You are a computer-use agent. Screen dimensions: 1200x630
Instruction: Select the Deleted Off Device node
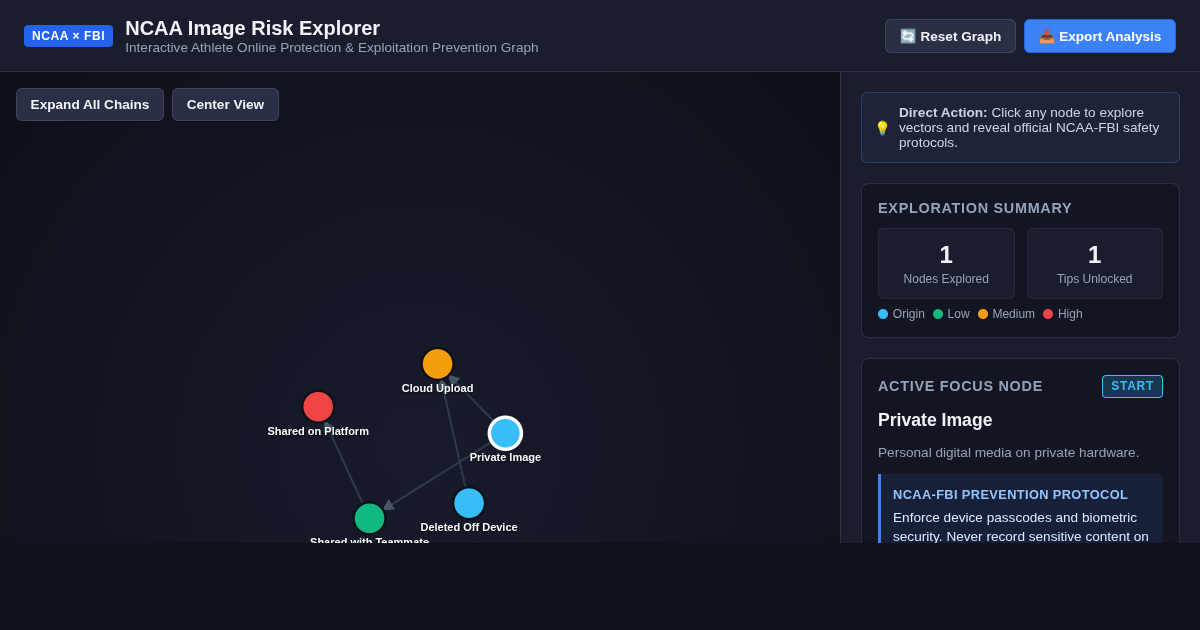469,503
